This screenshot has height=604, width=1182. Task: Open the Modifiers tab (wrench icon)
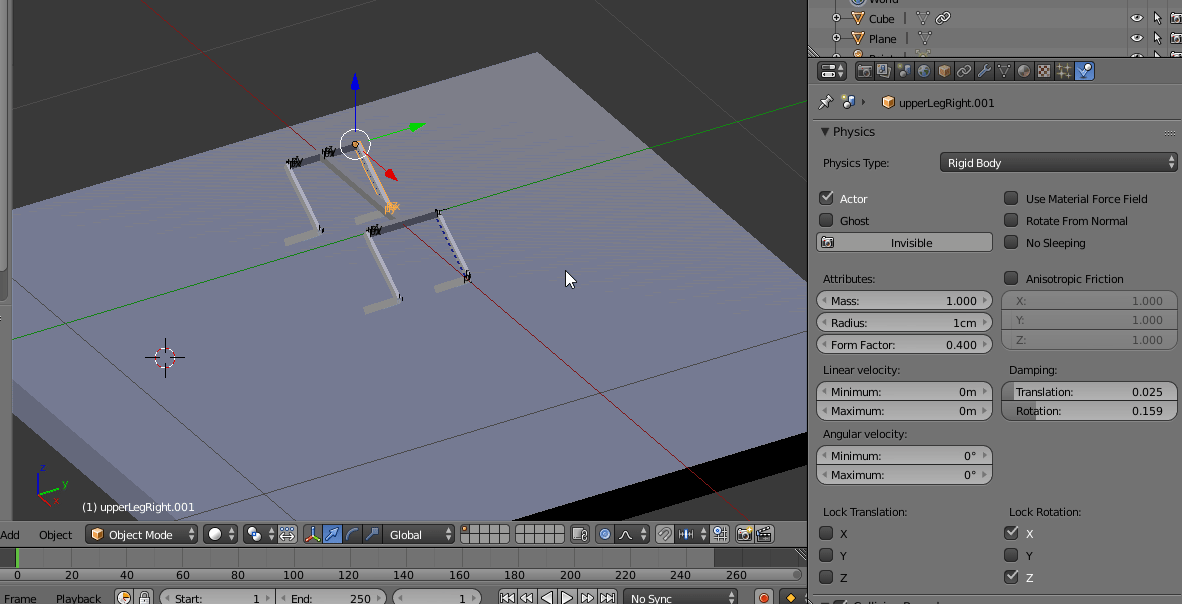(x=985, y=70)
